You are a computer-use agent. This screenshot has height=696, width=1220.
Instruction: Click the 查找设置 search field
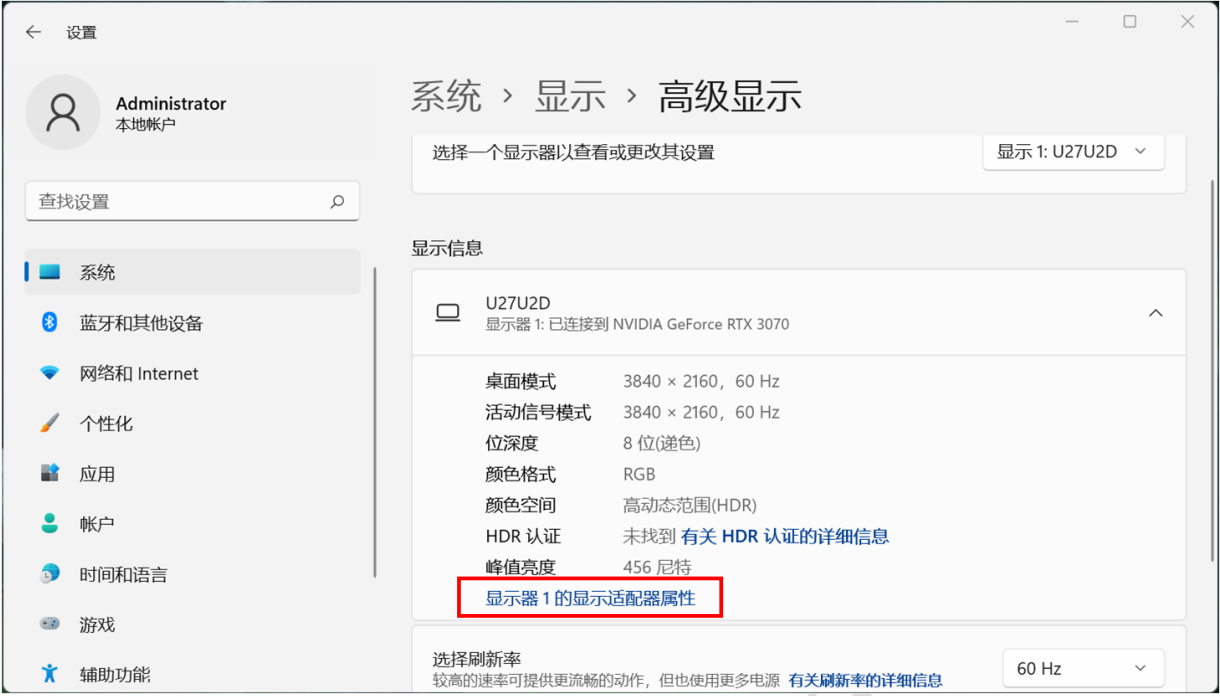180,201
